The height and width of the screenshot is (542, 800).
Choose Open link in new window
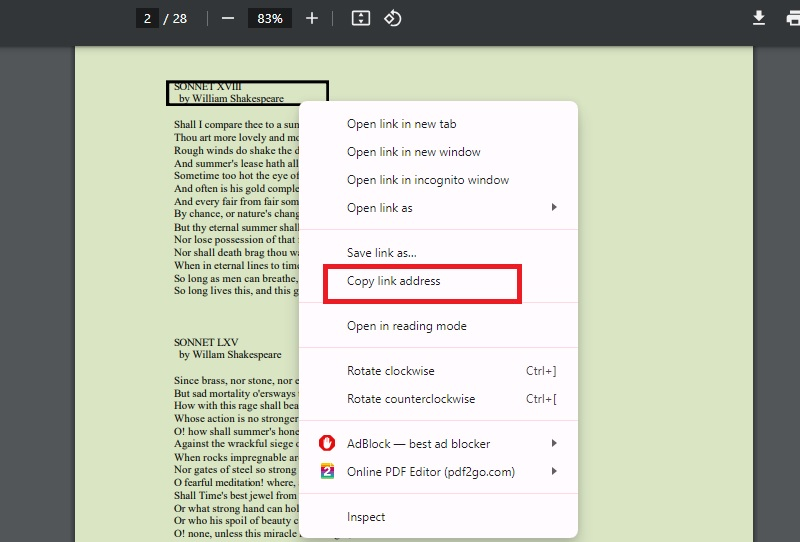(x=438, y=152)
